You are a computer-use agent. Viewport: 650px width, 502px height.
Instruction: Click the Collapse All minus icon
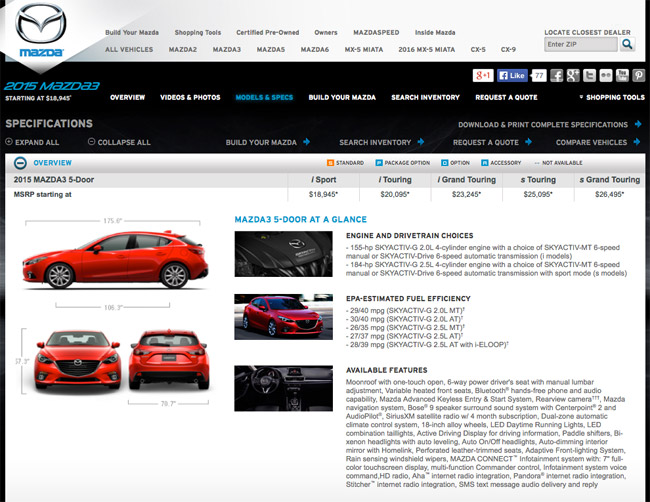(92, 142)
